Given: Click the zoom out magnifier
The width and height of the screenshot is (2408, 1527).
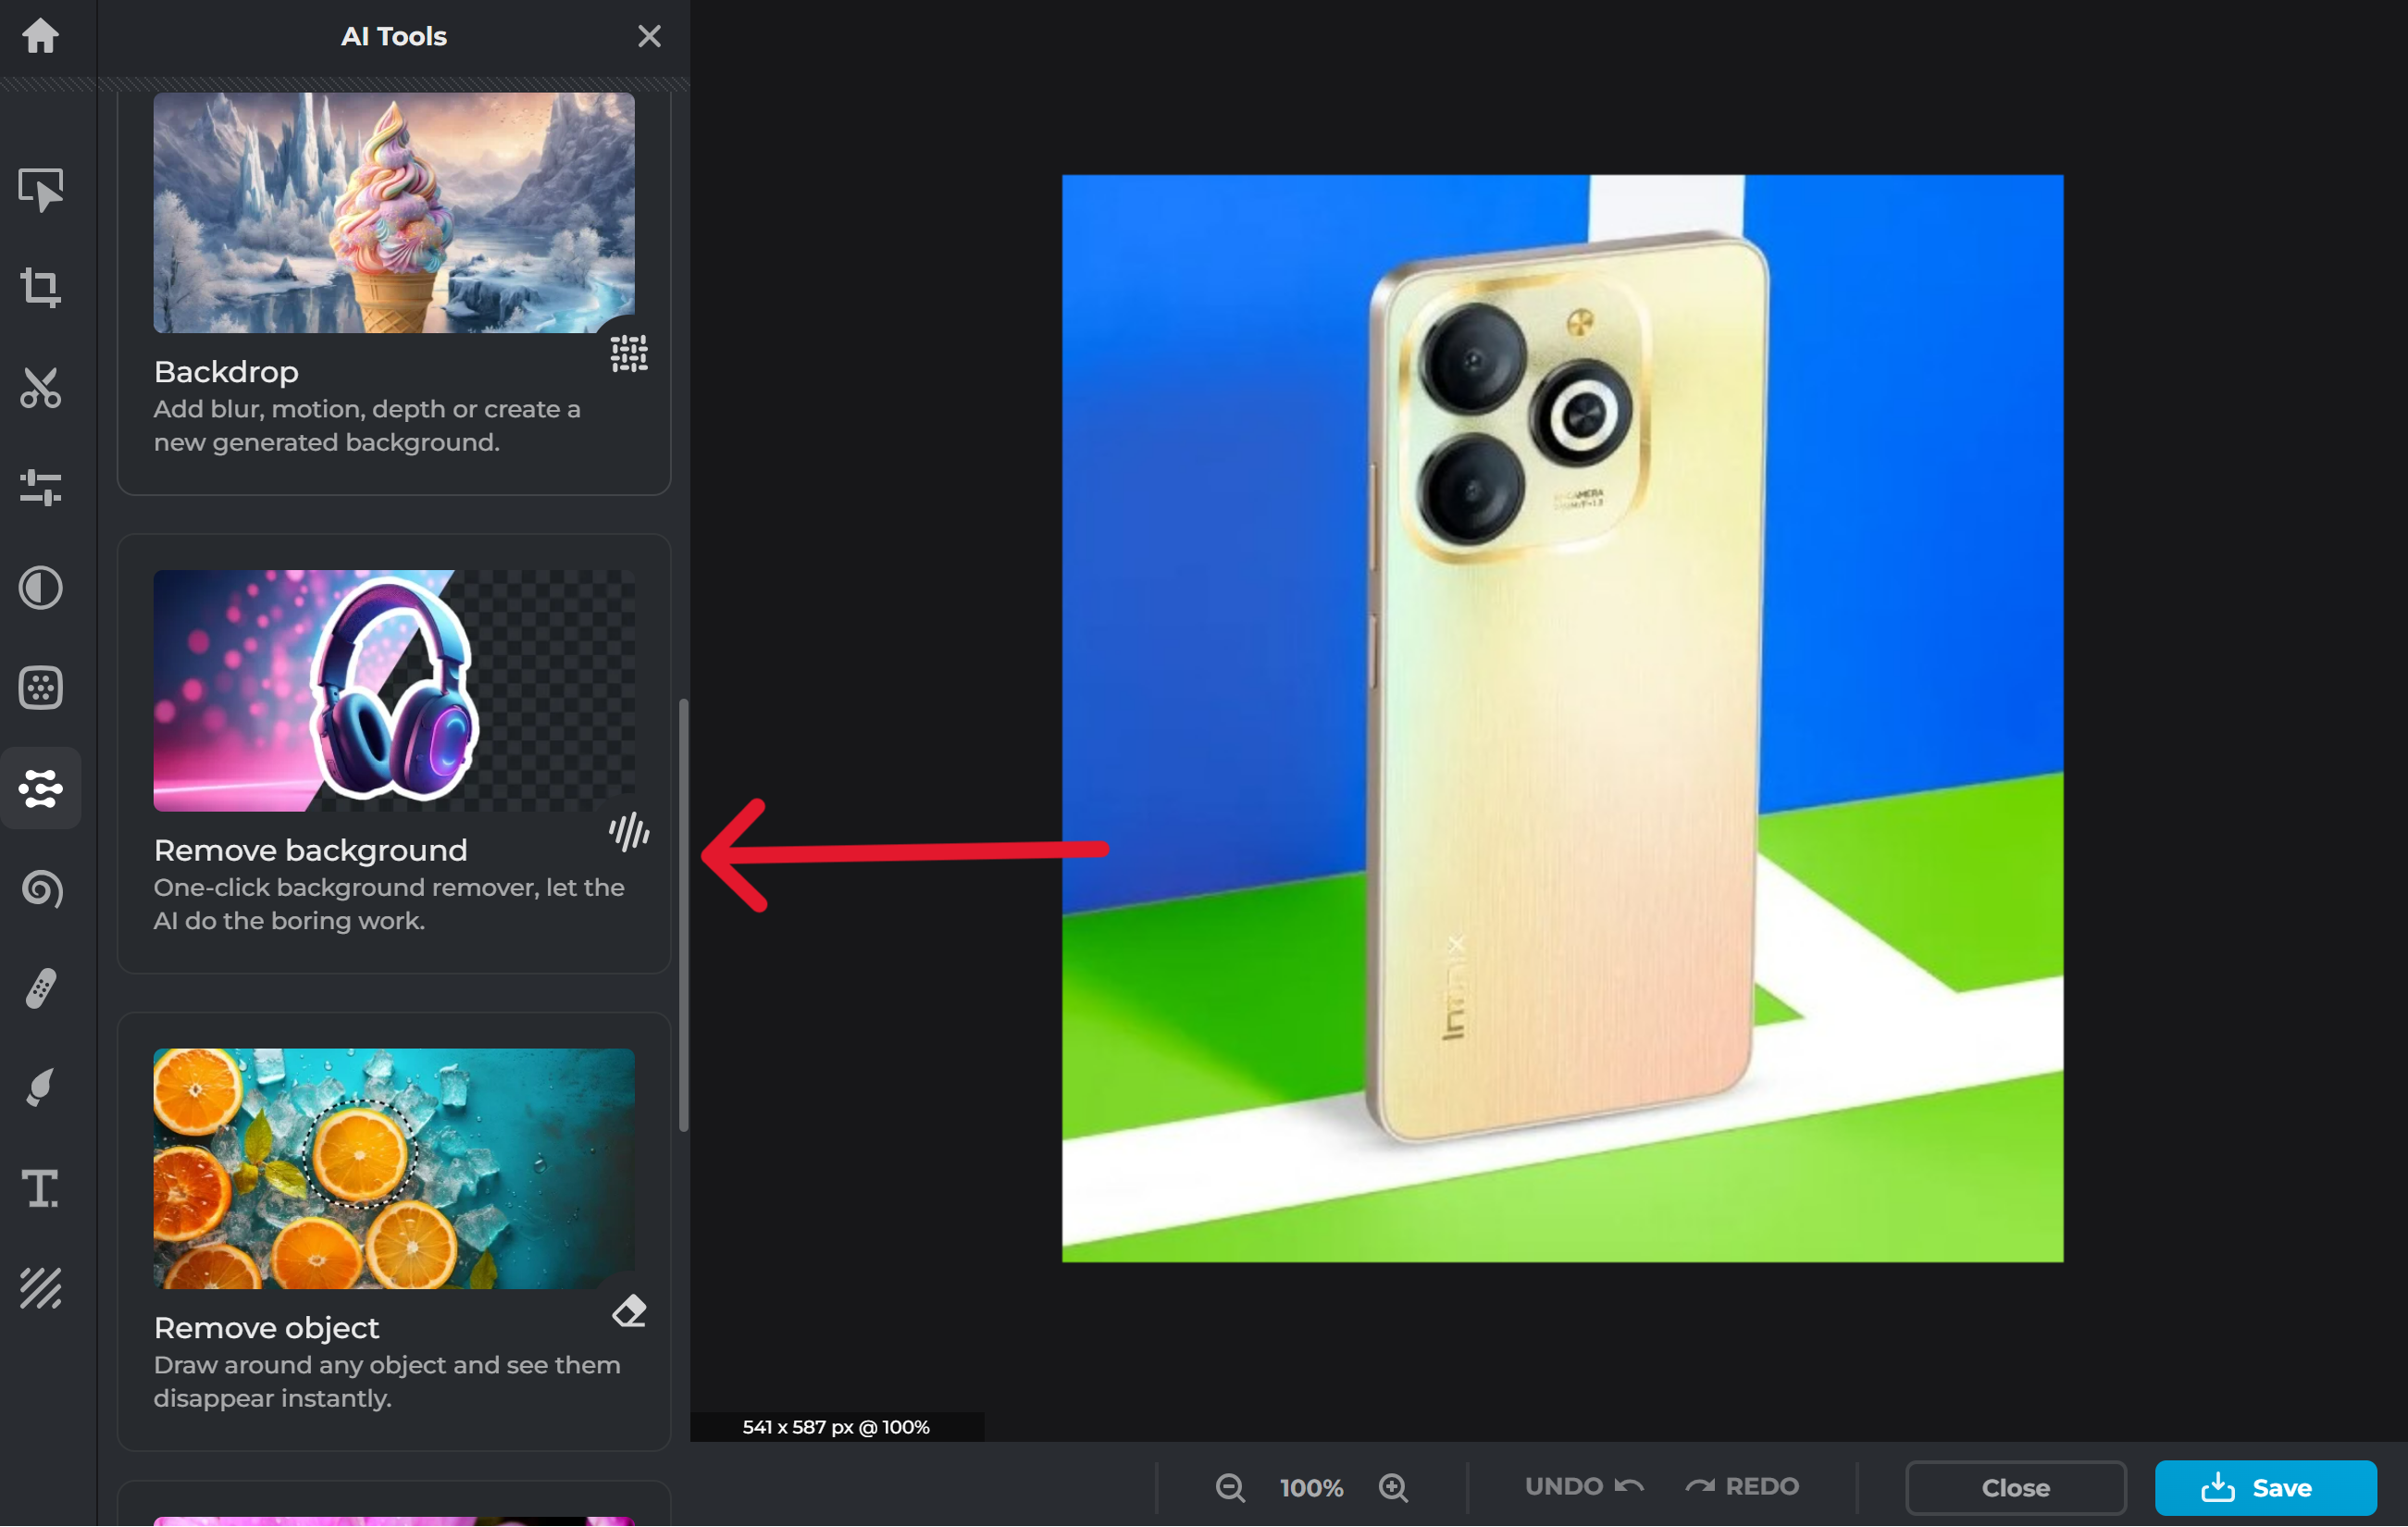Looking at the screenshot, I should pyautogui.click(x=1230, y=1488).
